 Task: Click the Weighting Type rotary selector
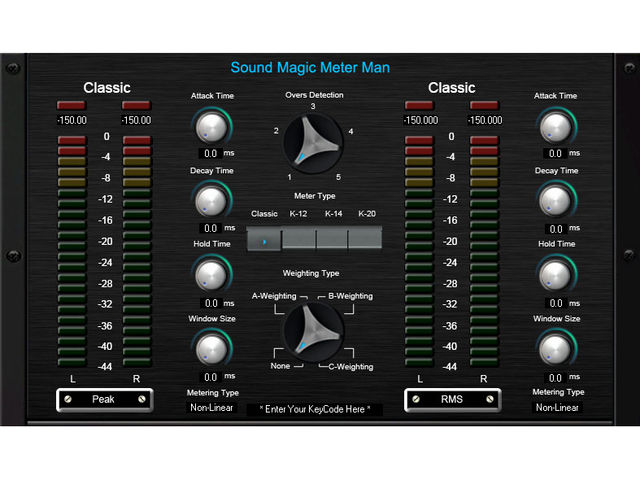click(x=313, y=332)
